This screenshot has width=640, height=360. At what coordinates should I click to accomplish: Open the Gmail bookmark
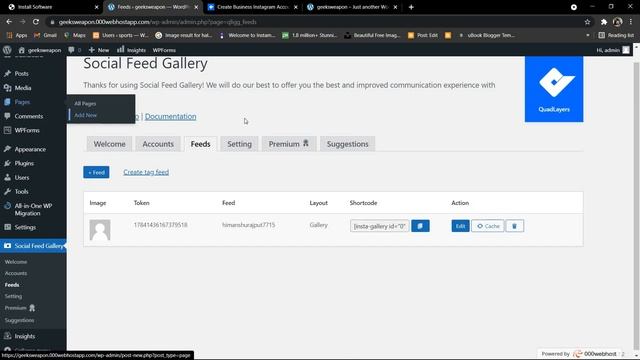pyautogui.click(x=45, y=36)
